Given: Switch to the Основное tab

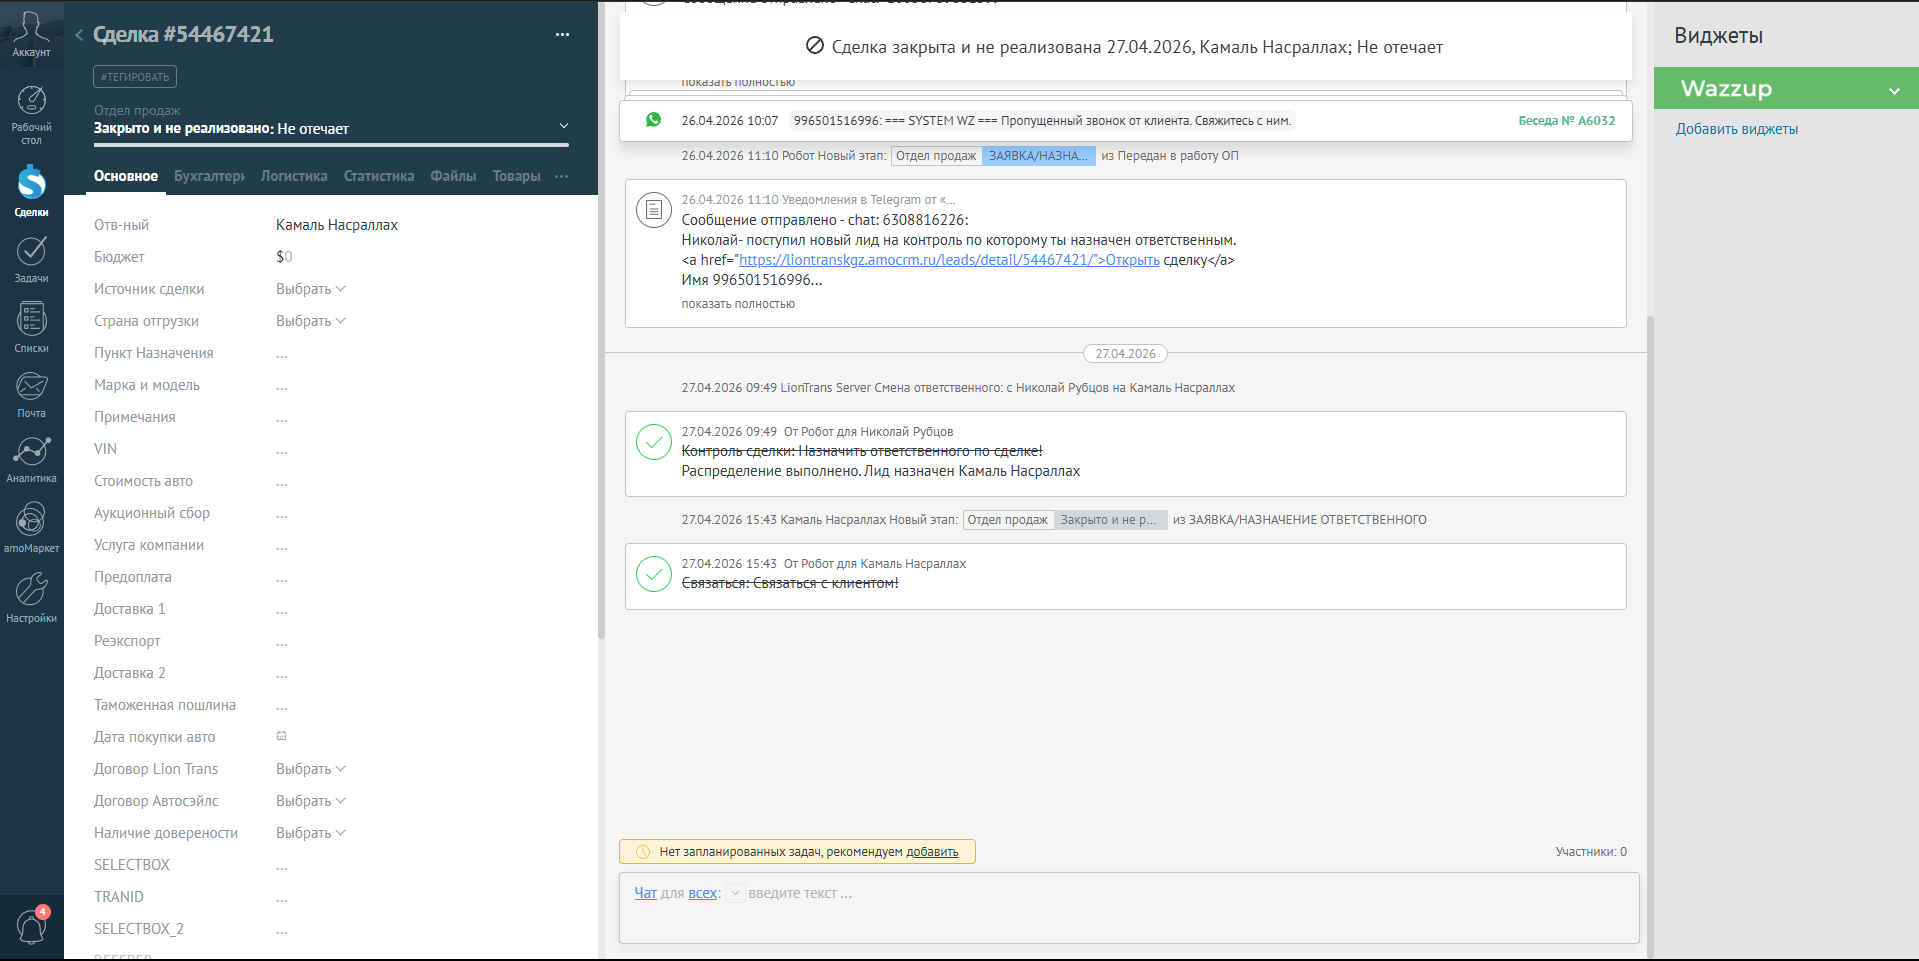Looking at the screenshot, I should [x=126, y=176].
